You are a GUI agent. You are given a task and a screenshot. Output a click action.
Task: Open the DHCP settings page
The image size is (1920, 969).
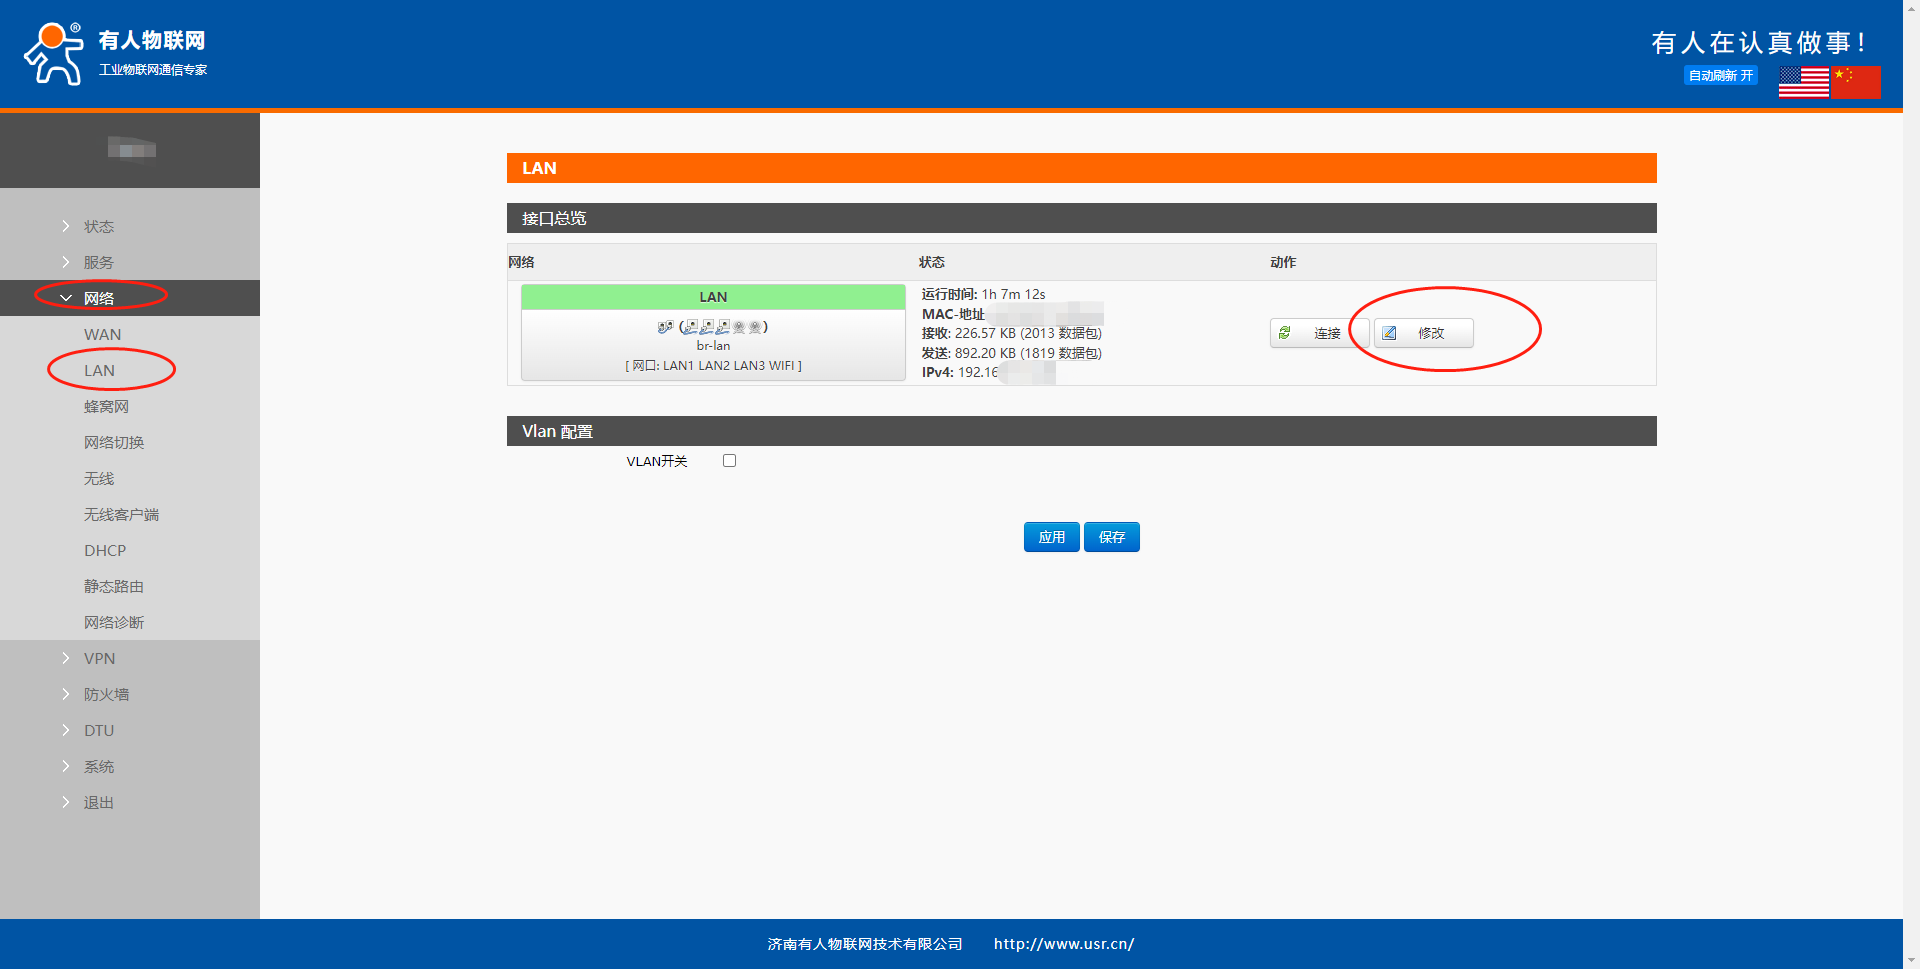coord(105,551)
